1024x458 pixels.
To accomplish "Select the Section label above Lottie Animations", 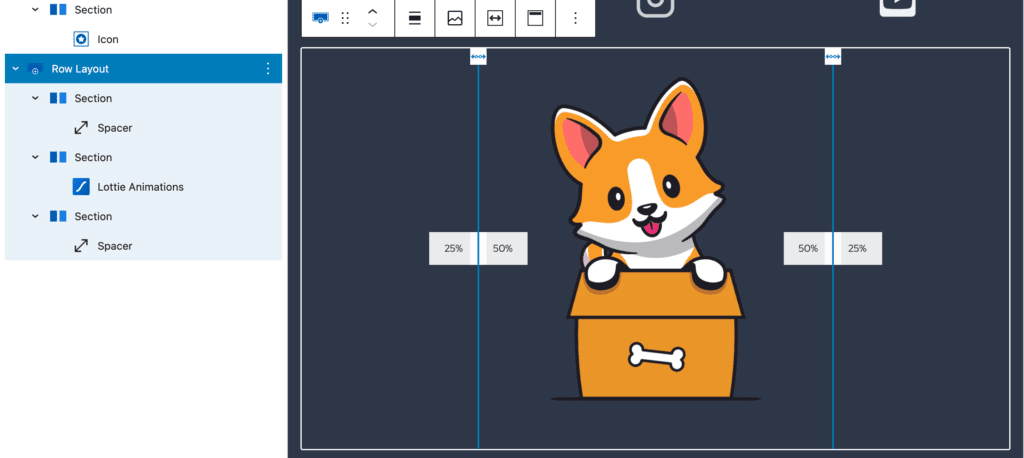I will (x=93, y=157).
